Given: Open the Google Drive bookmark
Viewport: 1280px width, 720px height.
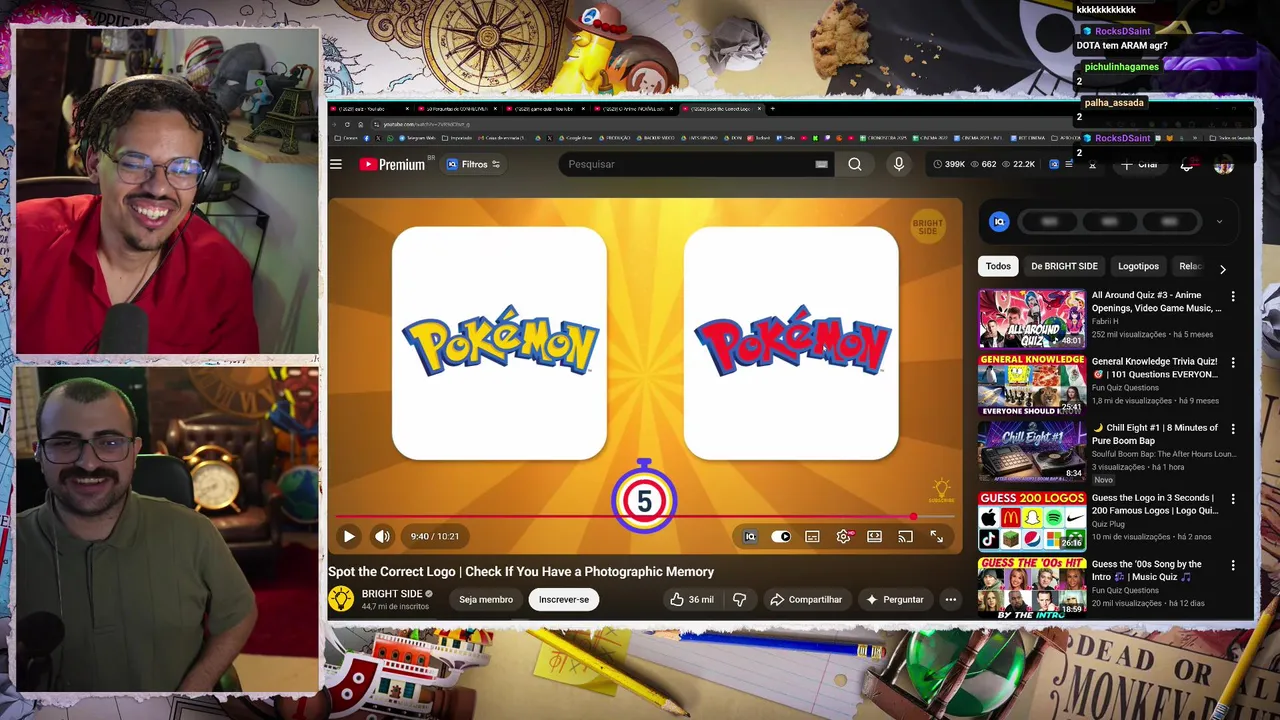Looking at the screenshot, I should [575, 138].
